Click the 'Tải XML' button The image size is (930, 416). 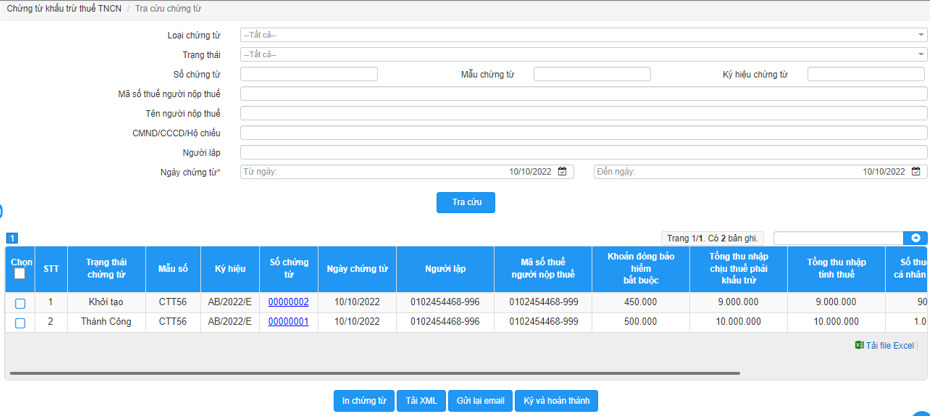(421, 401)
